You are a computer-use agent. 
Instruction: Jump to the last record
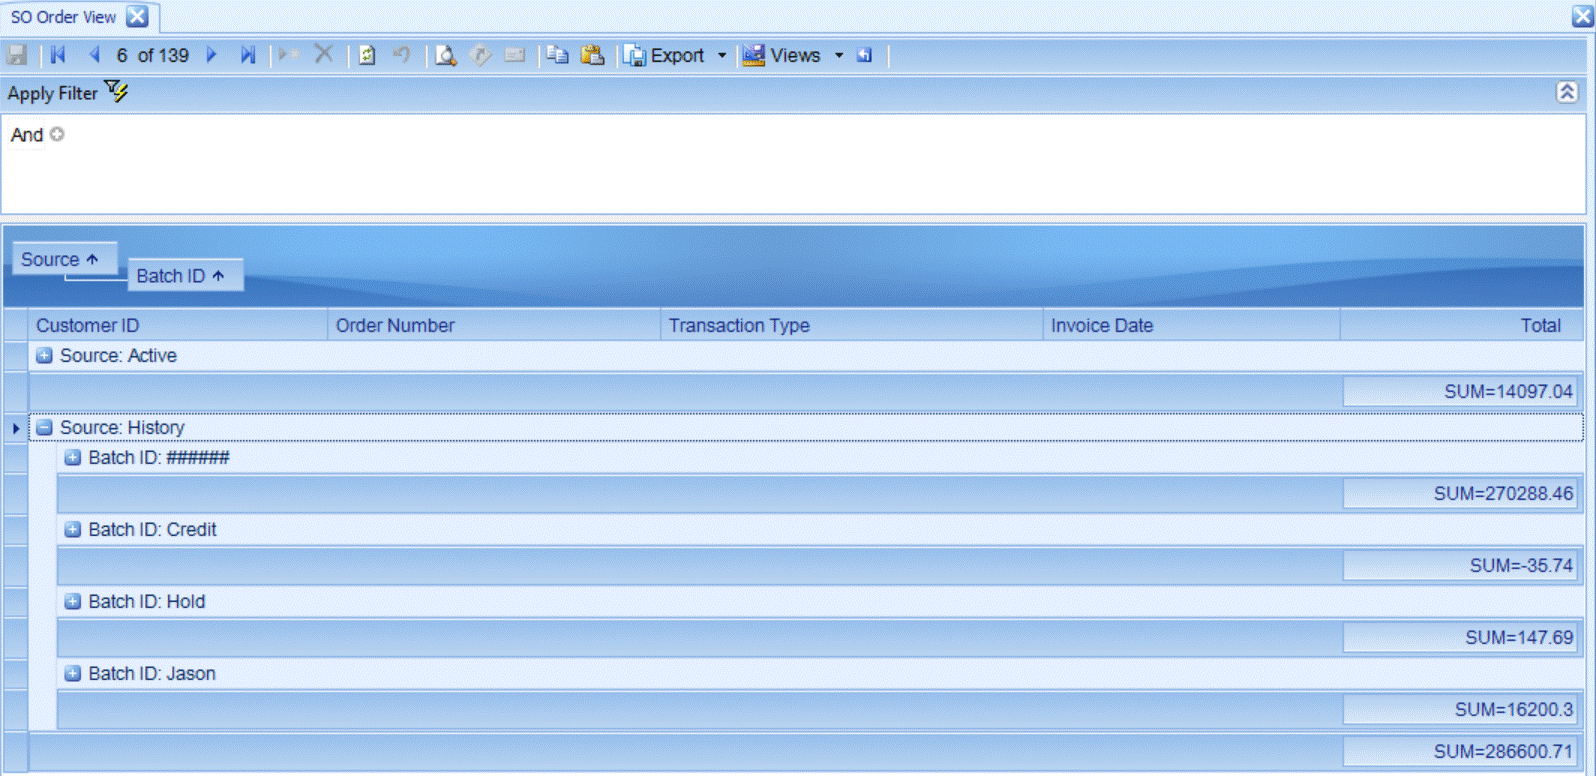(247, 55)
